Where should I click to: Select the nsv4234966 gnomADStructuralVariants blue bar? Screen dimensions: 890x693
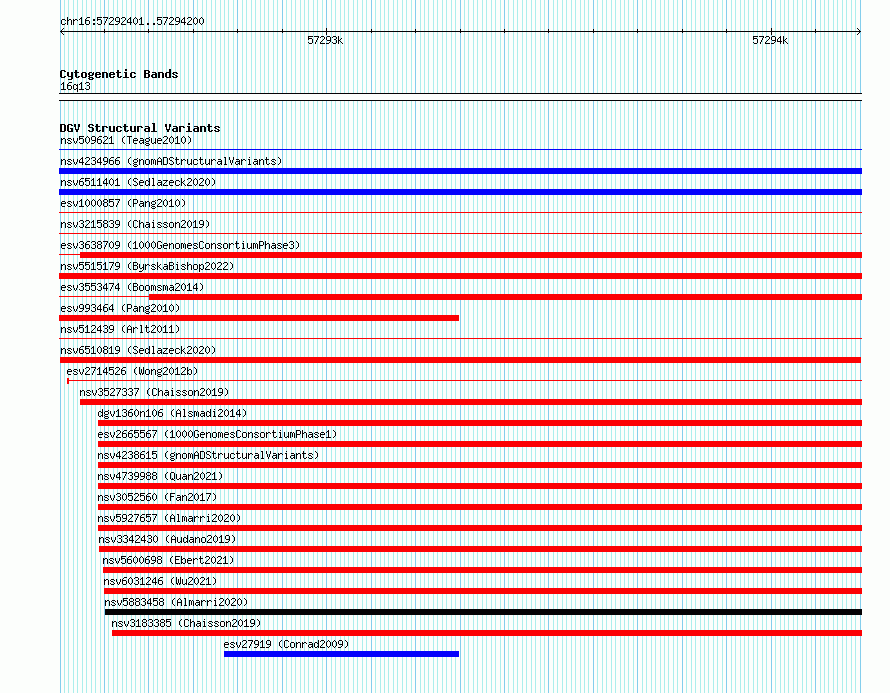[x=460, y=171]
